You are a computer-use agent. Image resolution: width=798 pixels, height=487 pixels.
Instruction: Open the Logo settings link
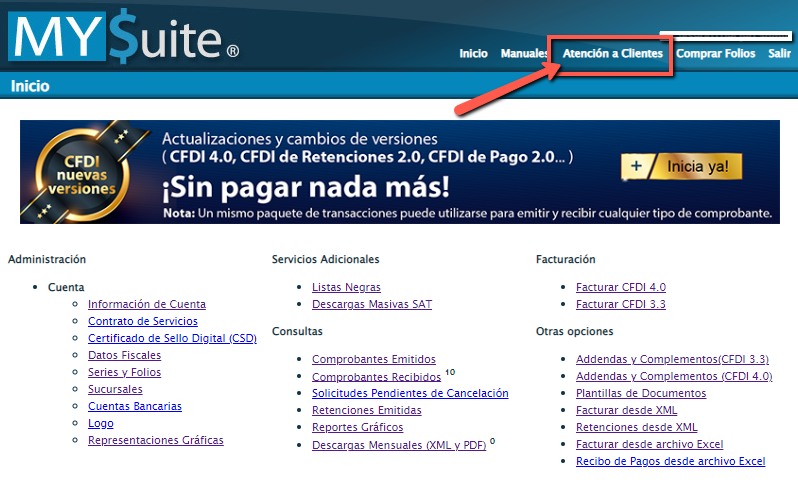click(100, 423)
